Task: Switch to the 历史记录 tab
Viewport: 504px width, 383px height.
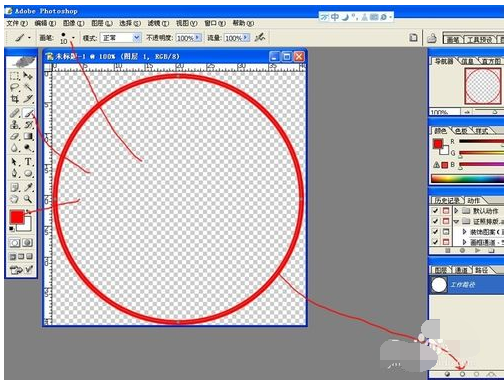Action: click(x=446, y=201)
